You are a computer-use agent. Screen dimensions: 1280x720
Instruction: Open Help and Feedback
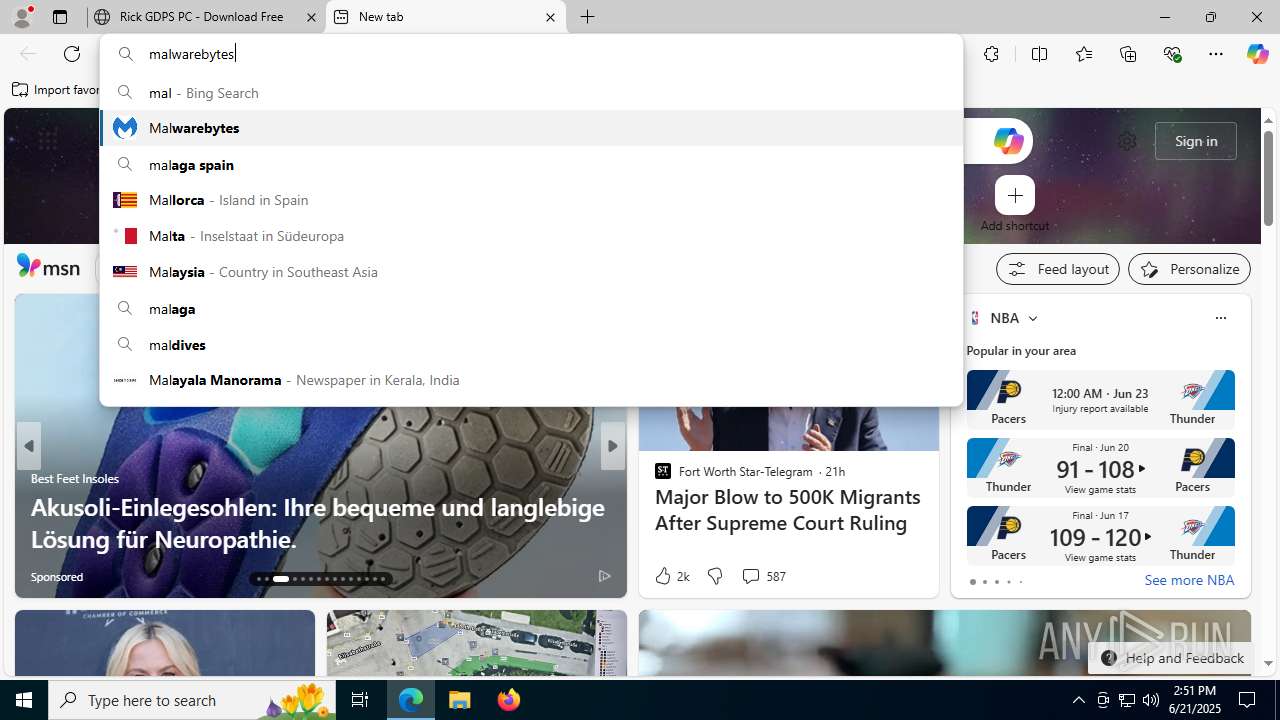pos(1172,658)
